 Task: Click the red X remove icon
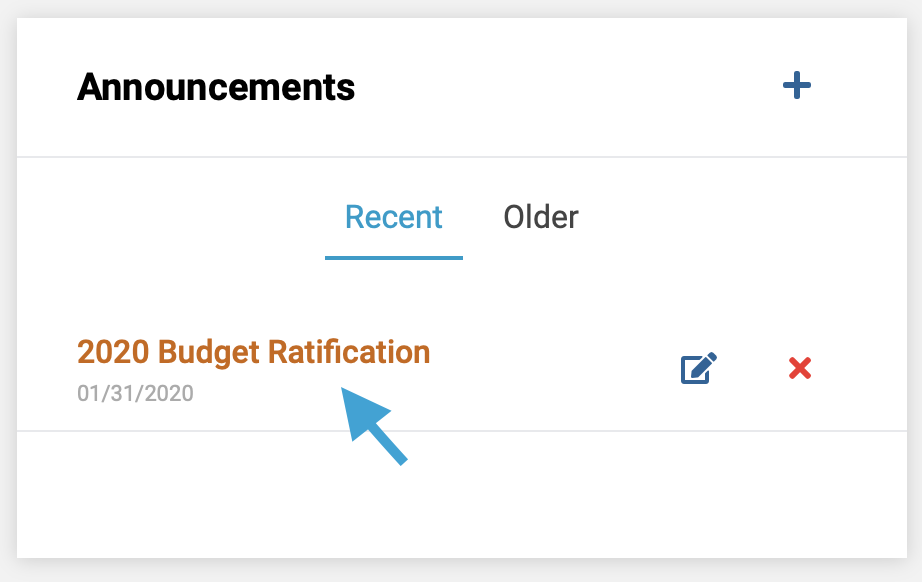pyautogui.click(x=800, y=369)
